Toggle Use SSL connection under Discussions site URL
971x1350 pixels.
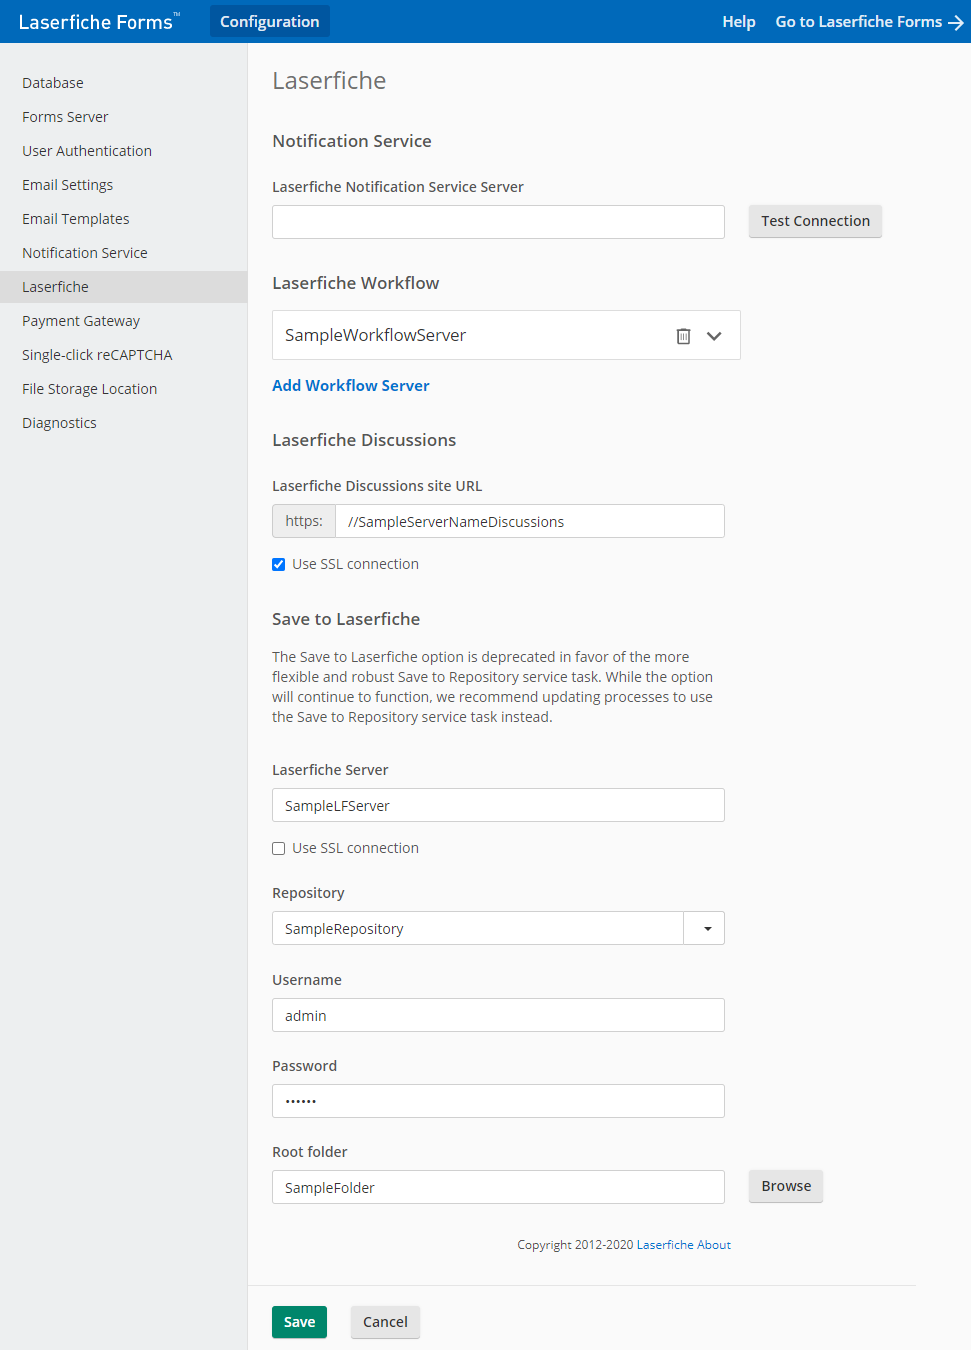[279, 565]
